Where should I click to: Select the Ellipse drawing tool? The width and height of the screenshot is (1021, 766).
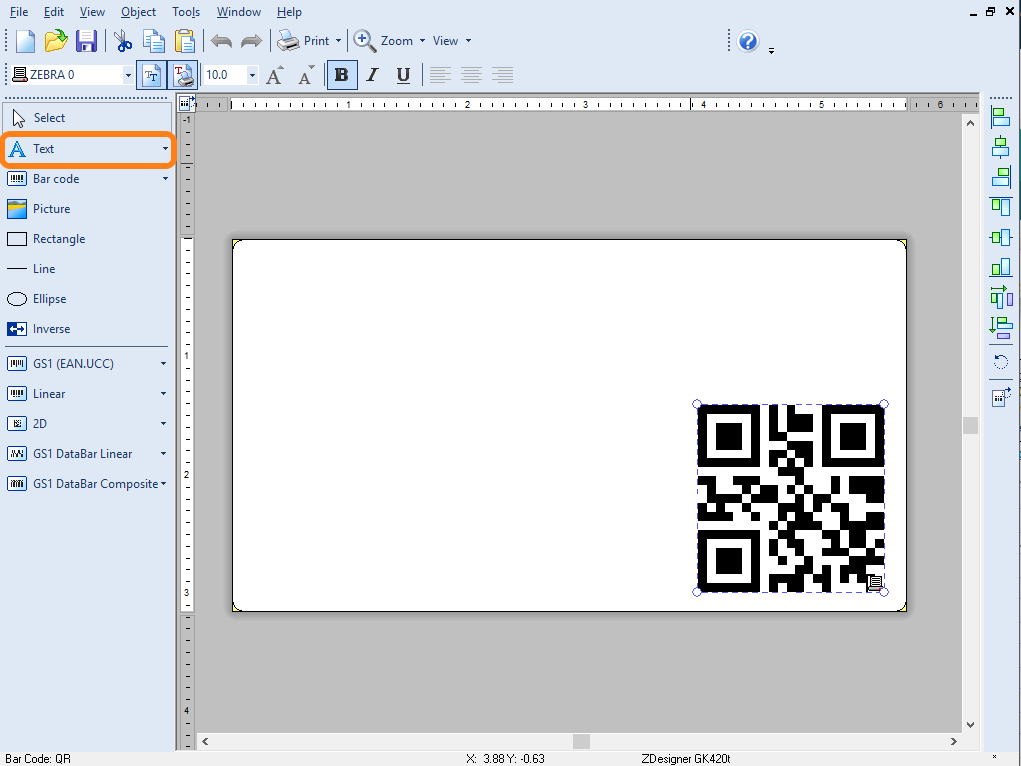tap(49, 299)
